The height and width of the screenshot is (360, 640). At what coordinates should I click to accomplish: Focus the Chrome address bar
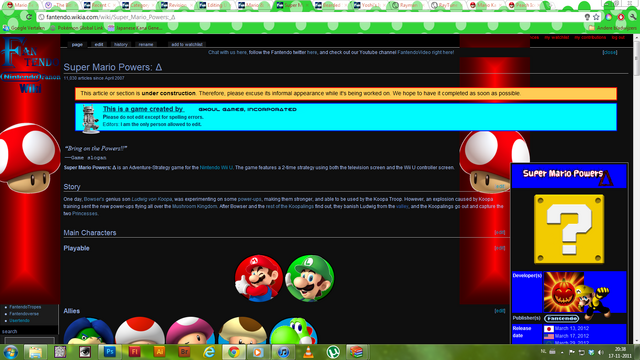[x=310, y=17]
